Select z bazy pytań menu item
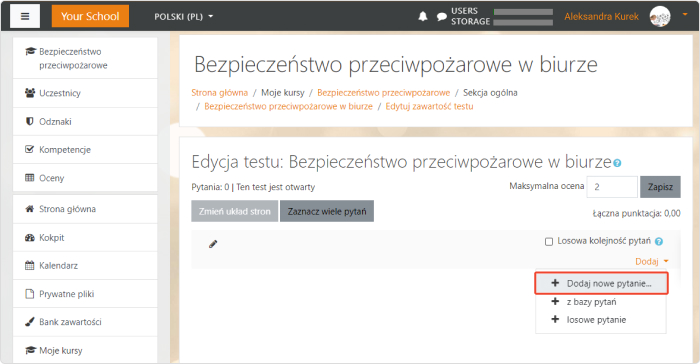 tap(601, 302)
